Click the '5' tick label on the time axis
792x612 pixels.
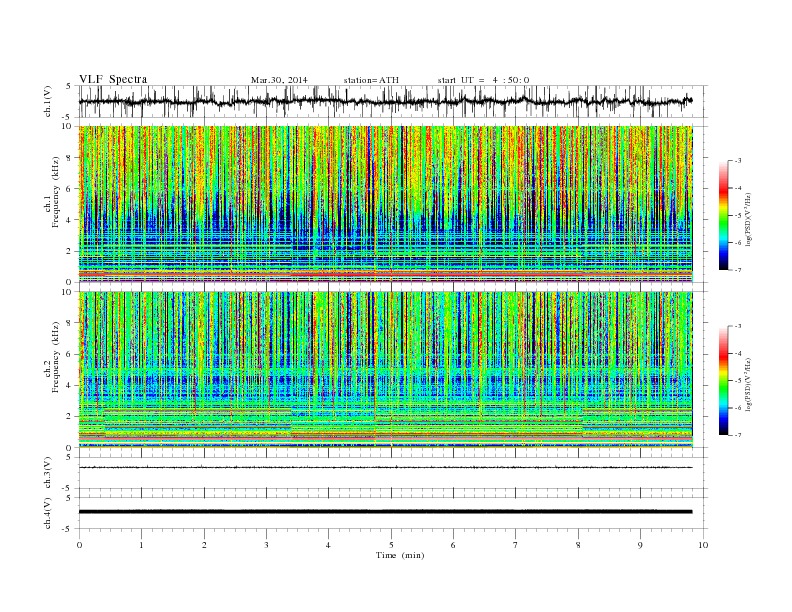pos(391,545)
